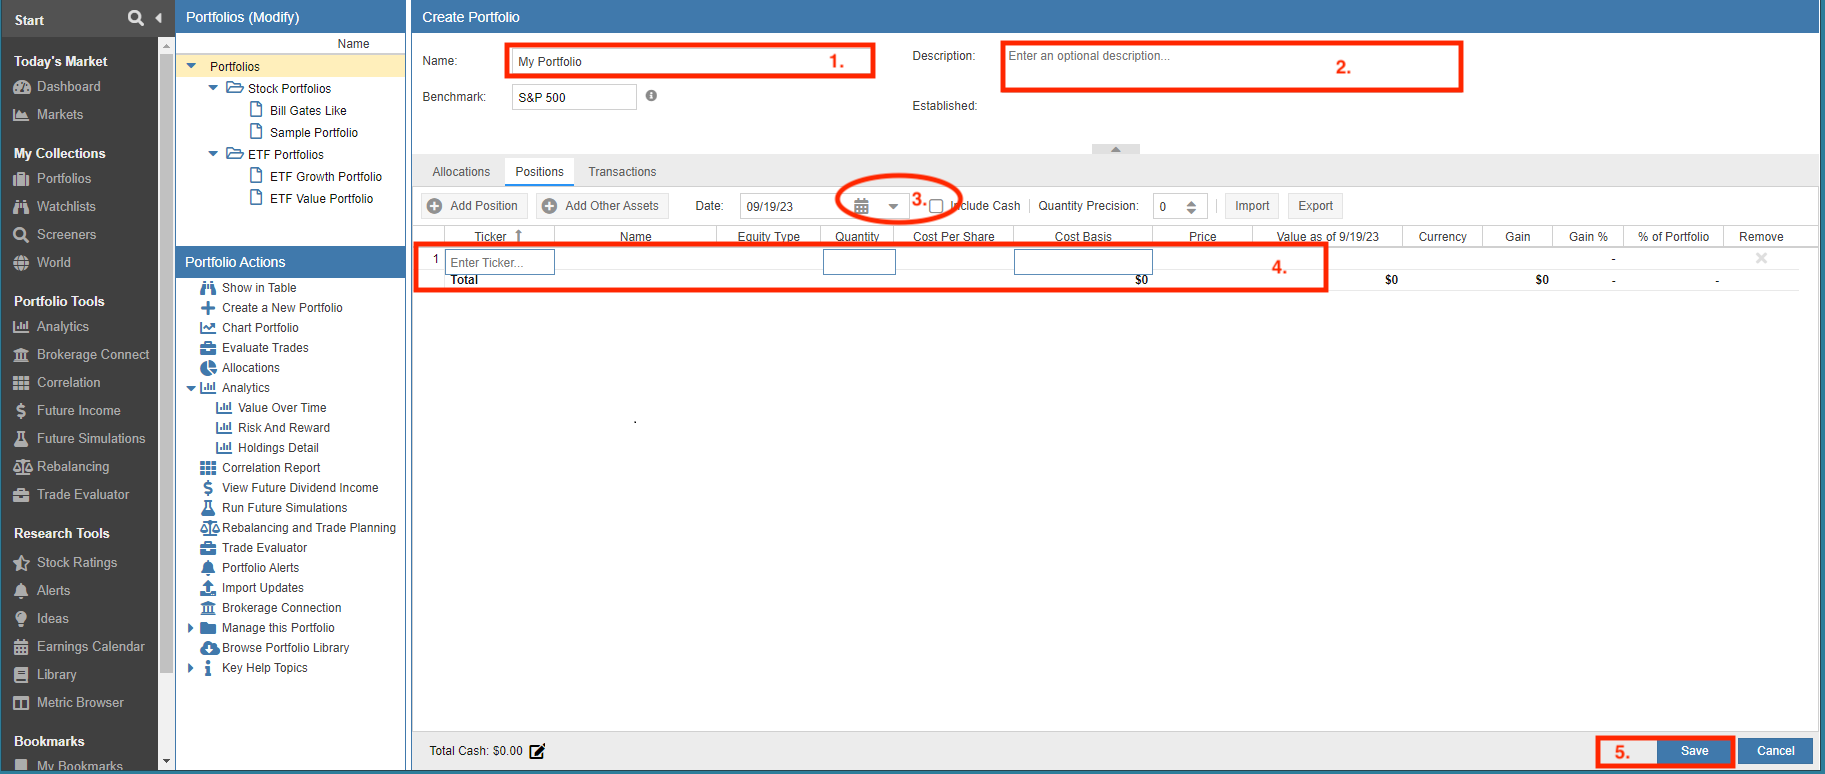The width and height of the screenshot is (1825, 774).
Task: Expand the Manage this Portfolio folder
Action: point(191,628)
